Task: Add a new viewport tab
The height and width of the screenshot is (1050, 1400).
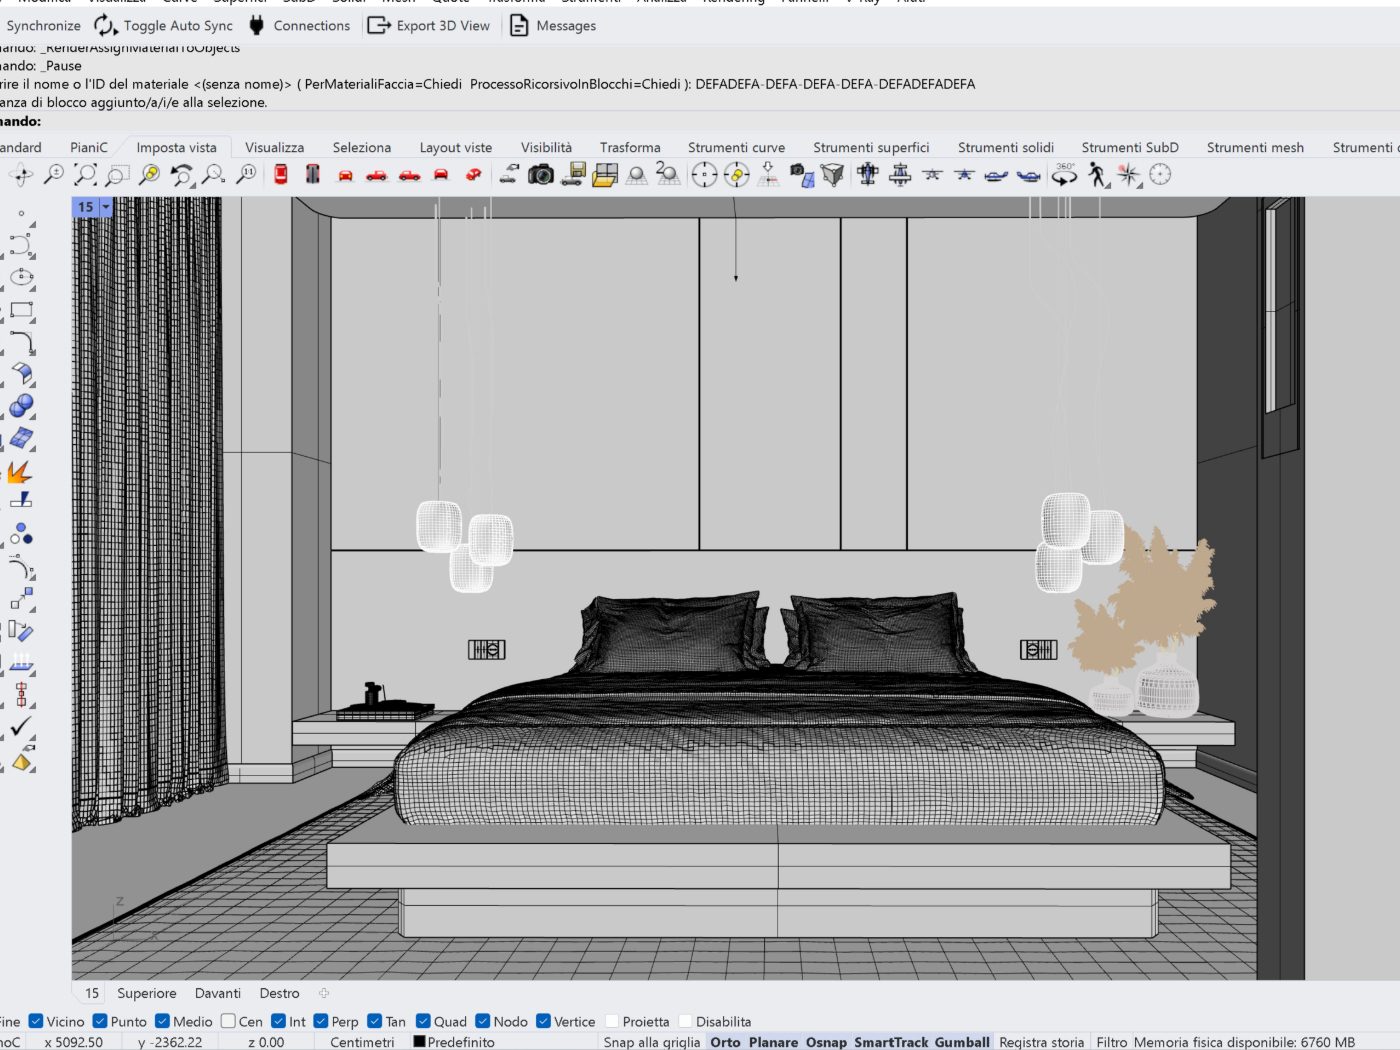Action: coord(324,993)
